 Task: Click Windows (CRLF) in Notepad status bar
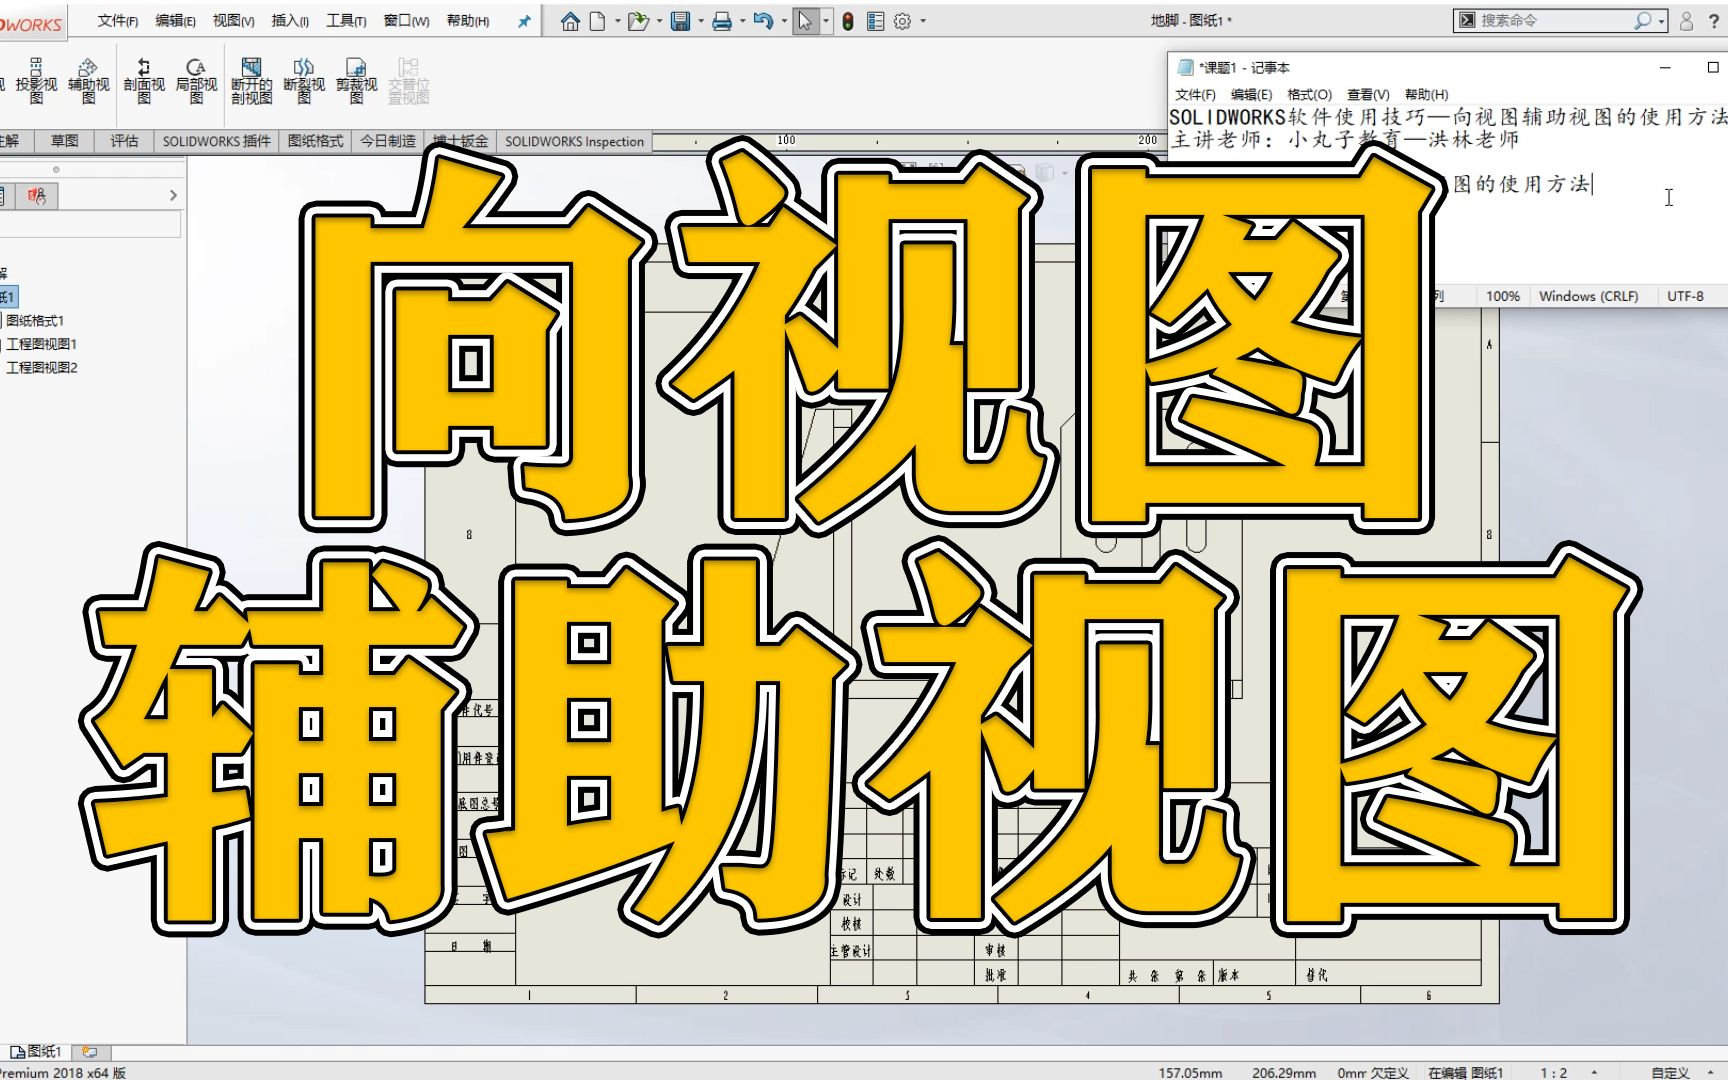tap(1588, 296)
